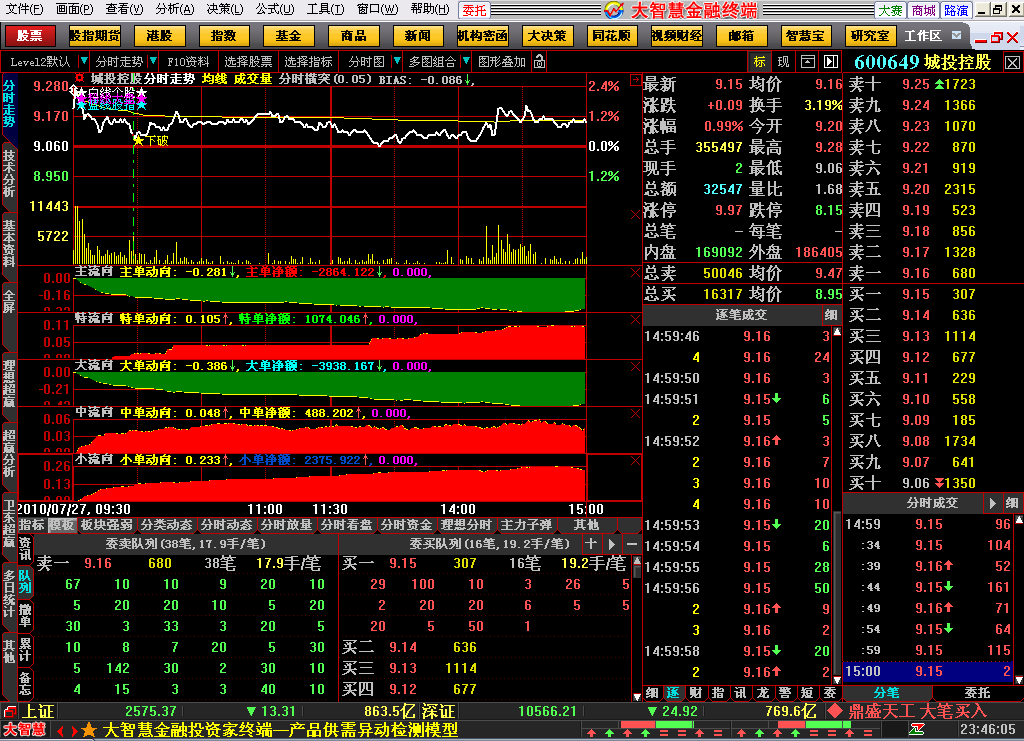Select the 技术分析 vertical side tab
1024x741 pixels.
pos(8,173)
